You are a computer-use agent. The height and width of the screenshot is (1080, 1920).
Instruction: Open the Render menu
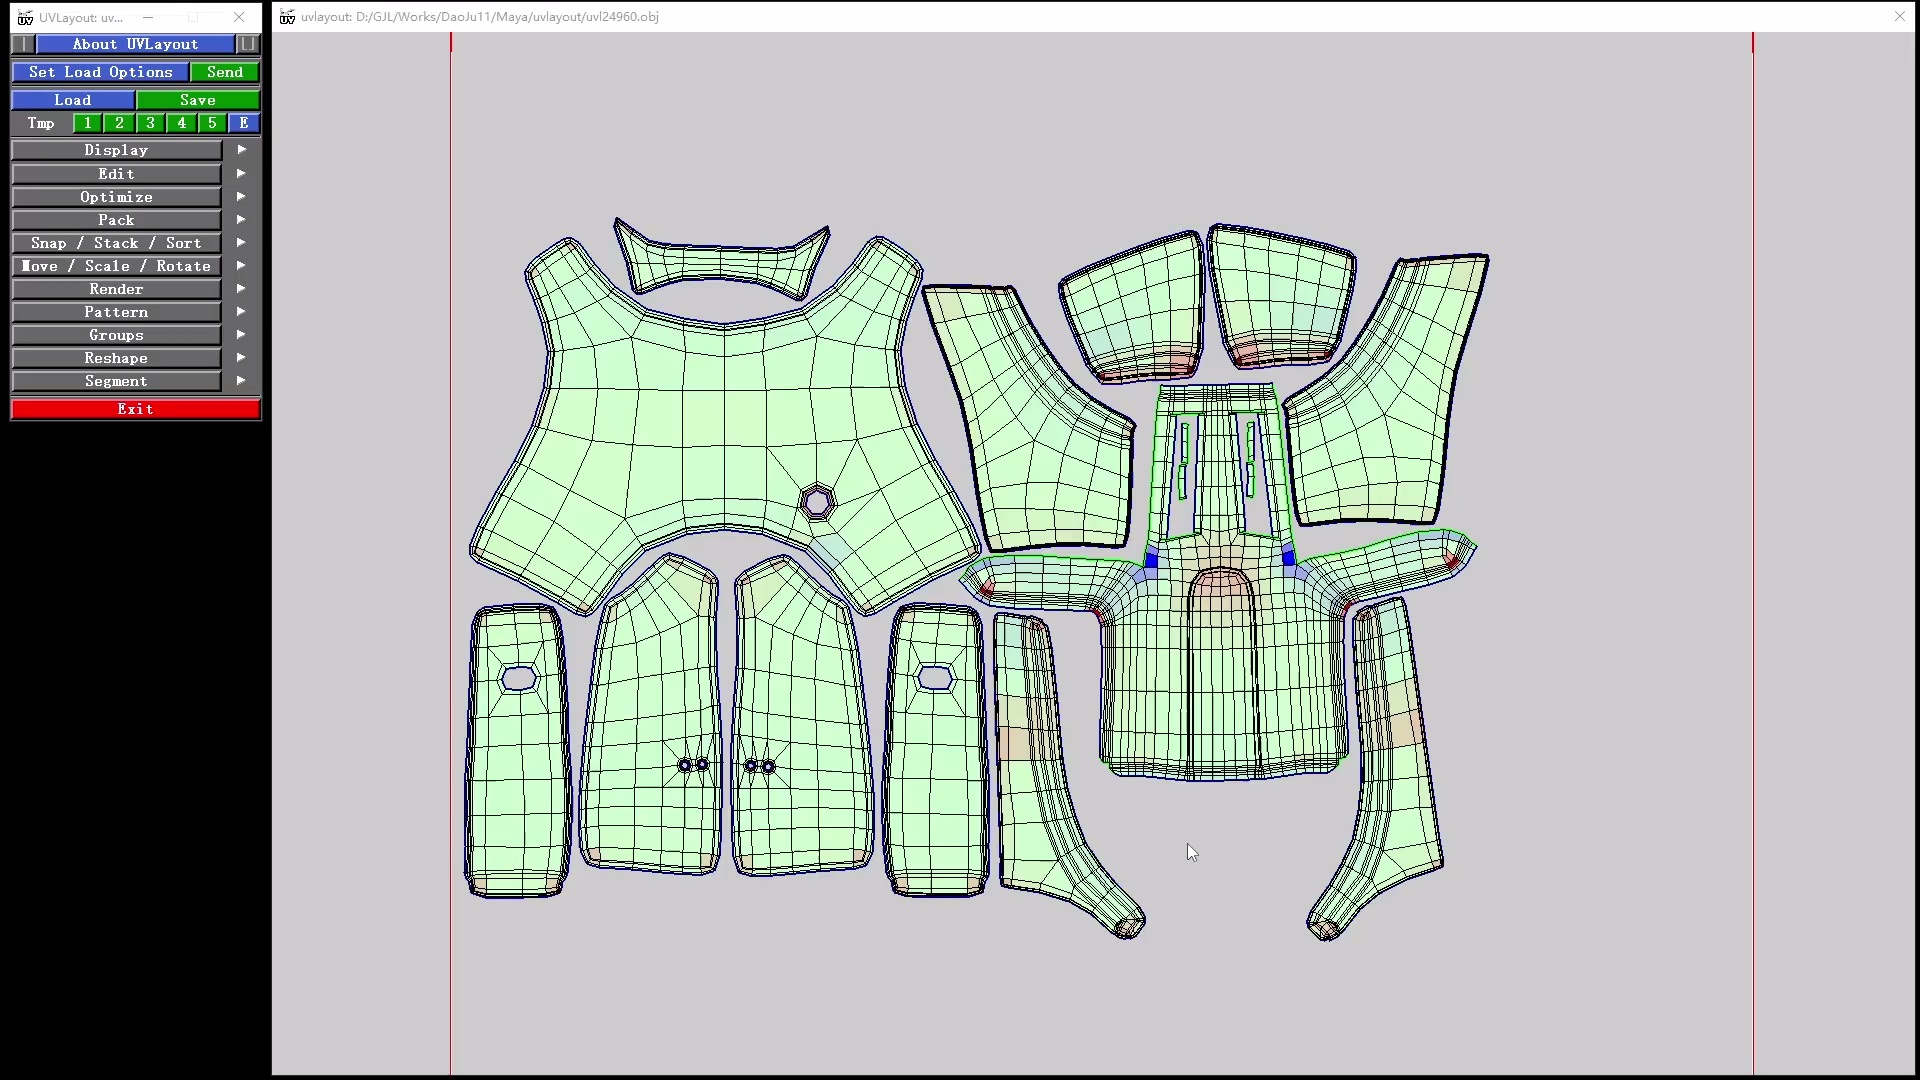coord(116,289)
